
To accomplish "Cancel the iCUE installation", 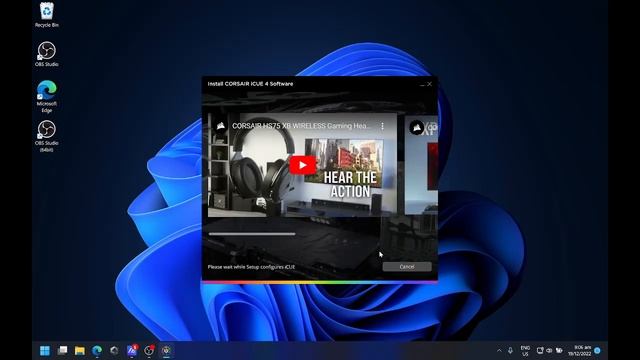I will click(x=407, y=267).
